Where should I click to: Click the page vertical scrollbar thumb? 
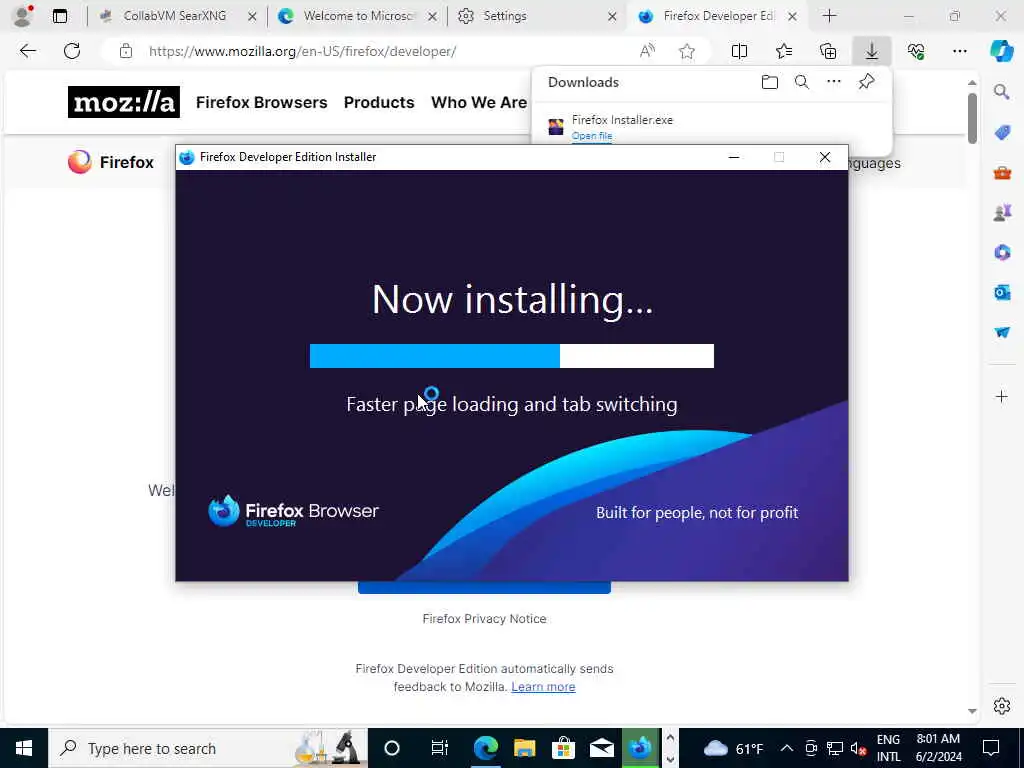[972, 118]
